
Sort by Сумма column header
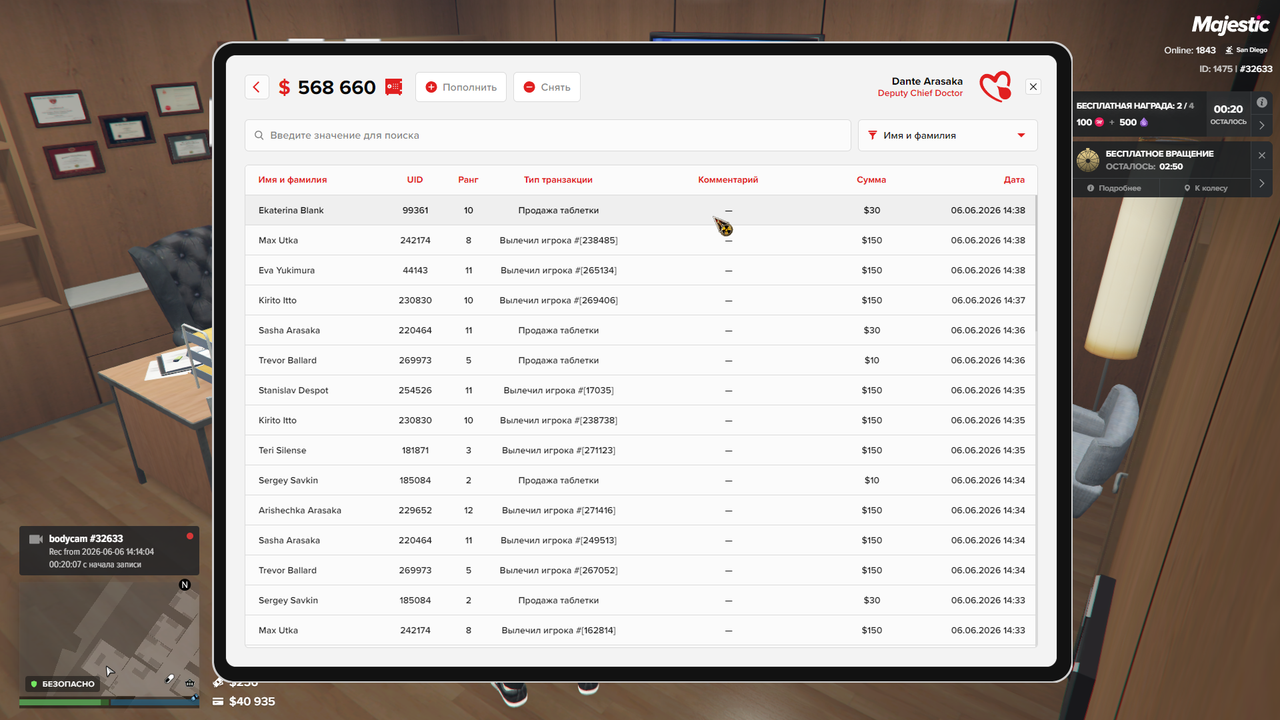[x=871, y=180]
